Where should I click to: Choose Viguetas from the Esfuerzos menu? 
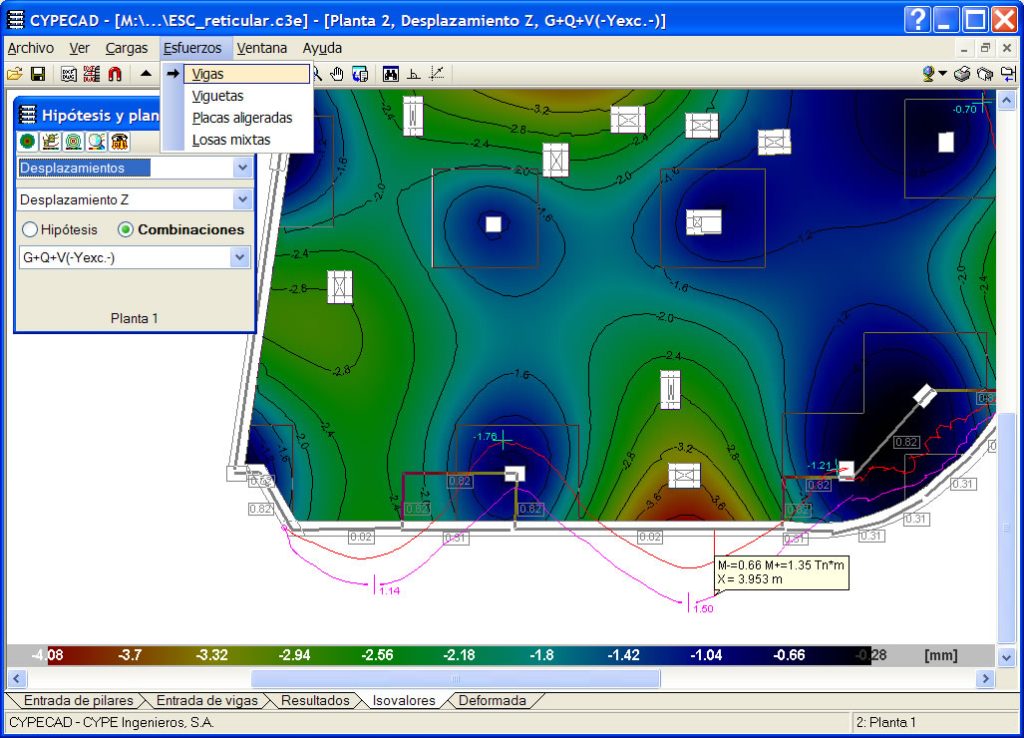(x=217, y=96)
